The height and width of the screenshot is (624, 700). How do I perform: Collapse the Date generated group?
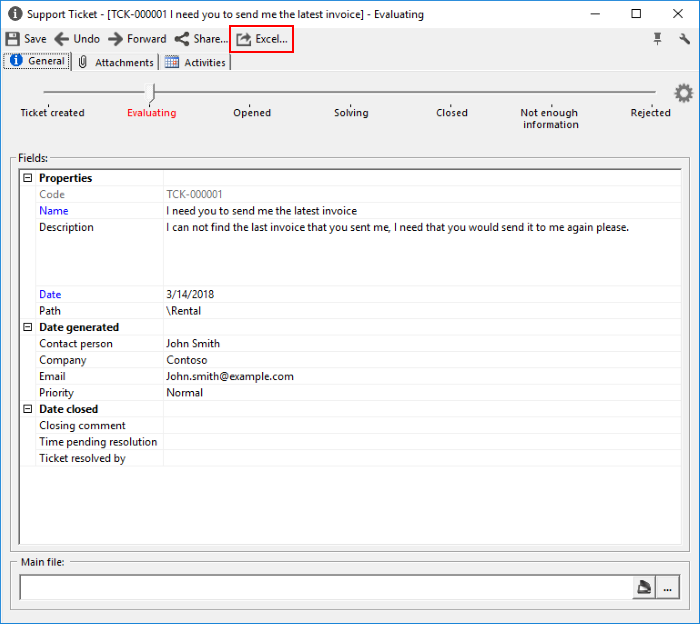pyautogui.click(x=28, y=327)
